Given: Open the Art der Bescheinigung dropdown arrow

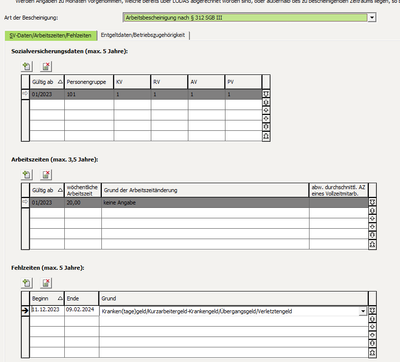Looking at the screenshot, I should [x=372, y=17].
